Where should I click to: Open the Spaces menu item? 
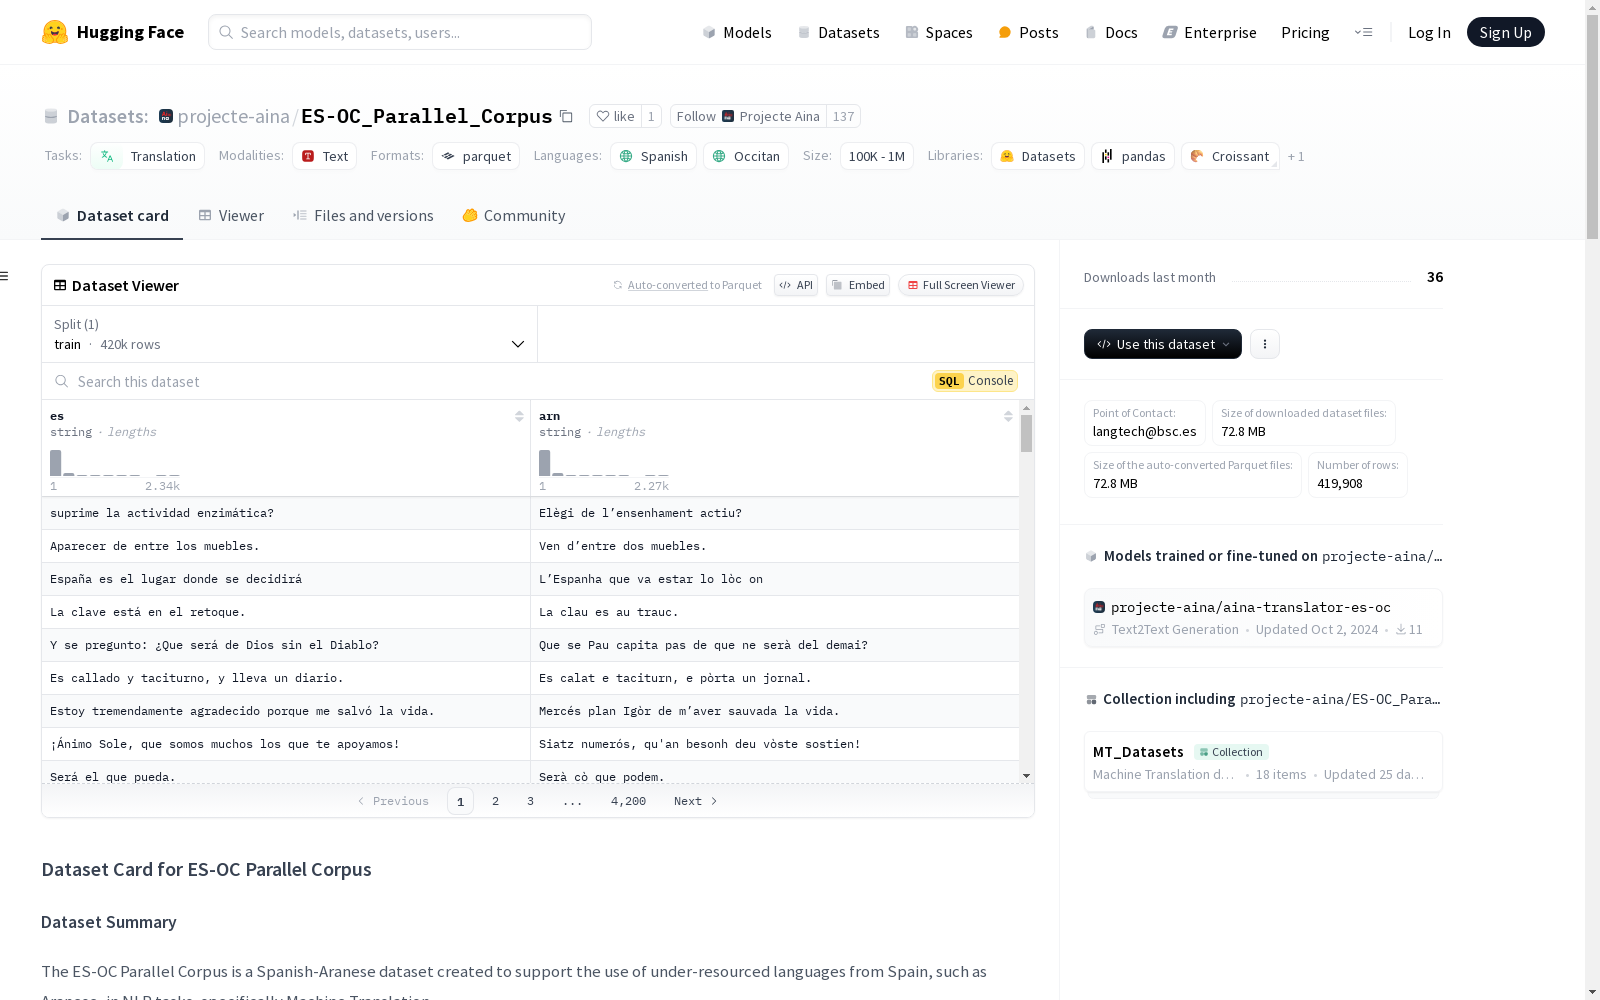tap(939, 32)
